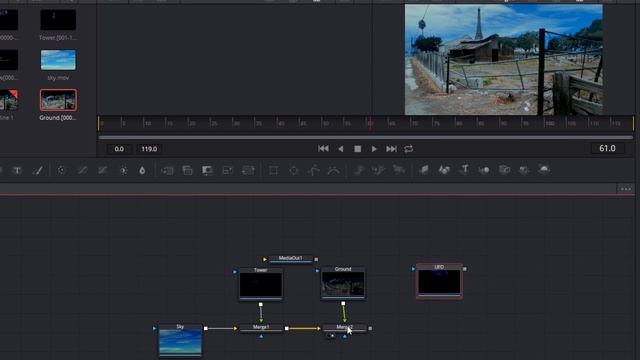
Task: Add a particle Merge node
Action: pos(379,170)
